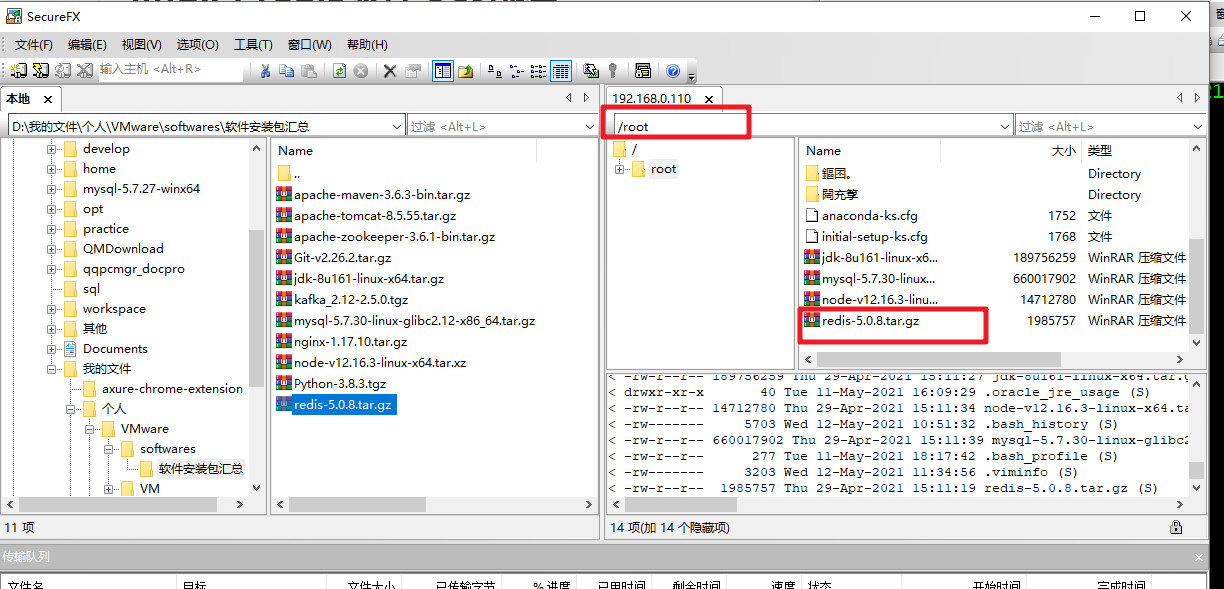1224x589 pixels.
Task: Open the local path dropdown arrow
Action: (397, 126)
